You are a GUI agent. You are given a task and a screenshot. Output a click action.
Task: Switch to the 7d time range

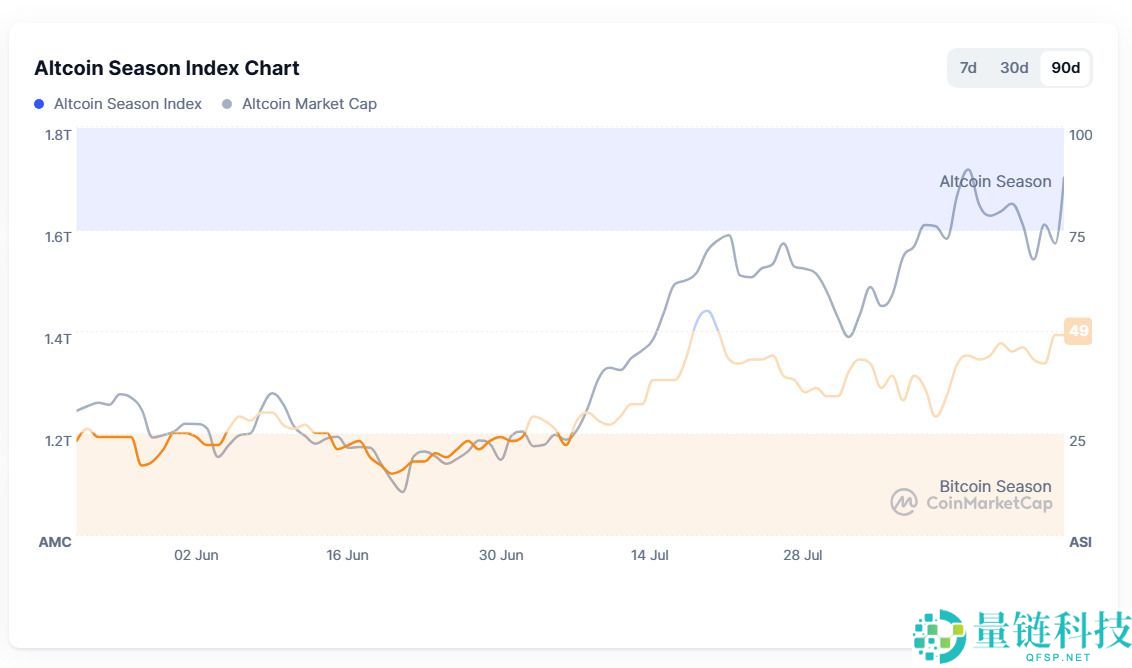click(x=968, y=68)
